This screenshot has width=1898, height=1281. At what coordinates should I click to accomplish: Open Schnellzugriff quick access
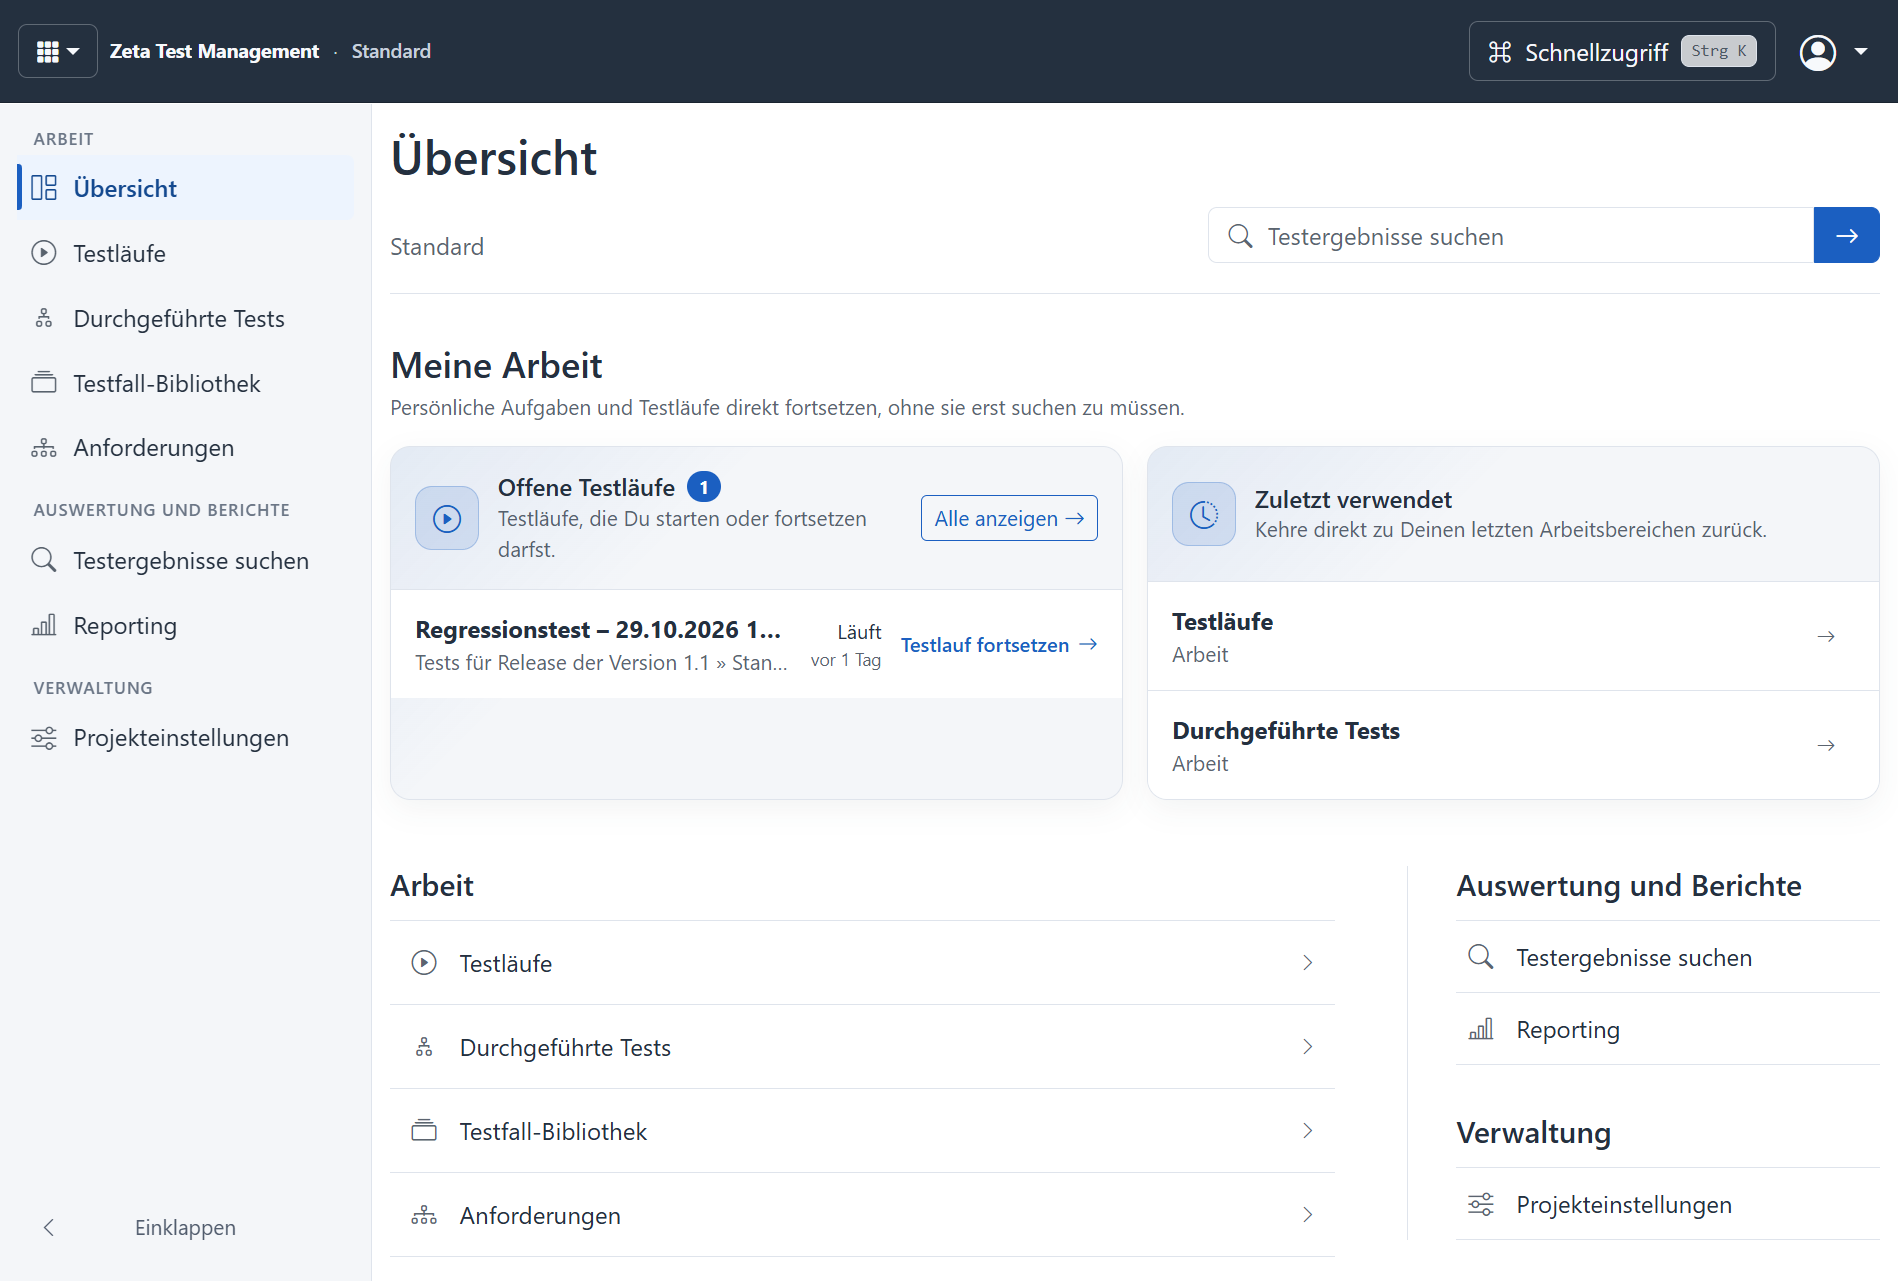(x=1621, y=51)
